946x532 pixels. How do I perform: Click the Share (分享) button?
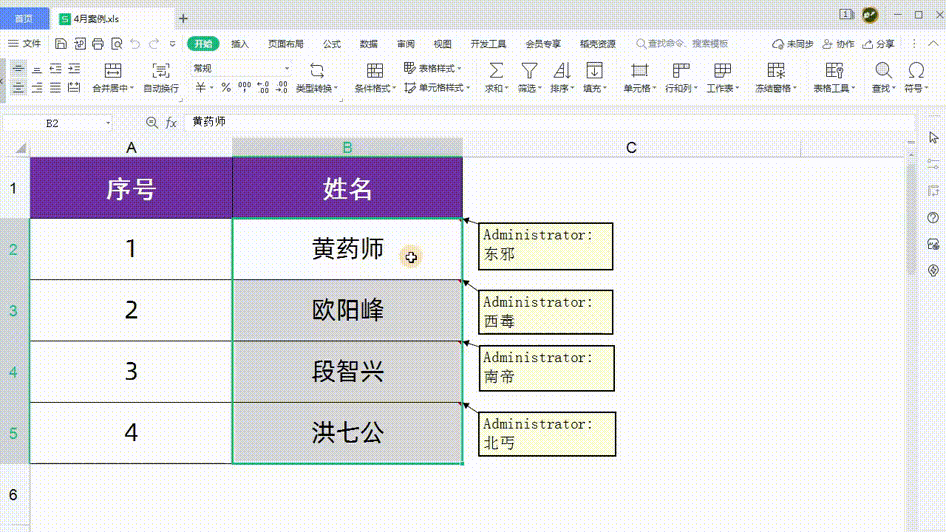click(x=880, y=44)
